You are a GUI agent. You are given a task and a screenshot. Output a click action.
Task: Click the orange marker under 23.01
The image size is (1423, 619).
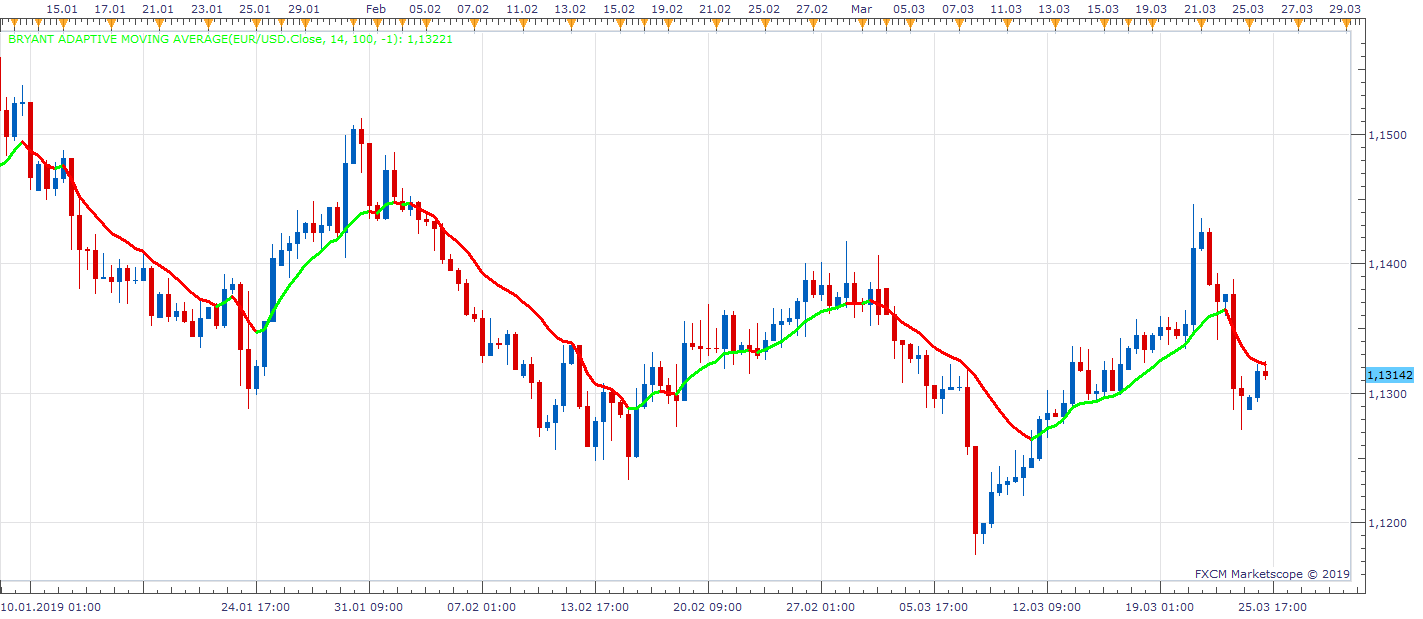coord(207,23)
